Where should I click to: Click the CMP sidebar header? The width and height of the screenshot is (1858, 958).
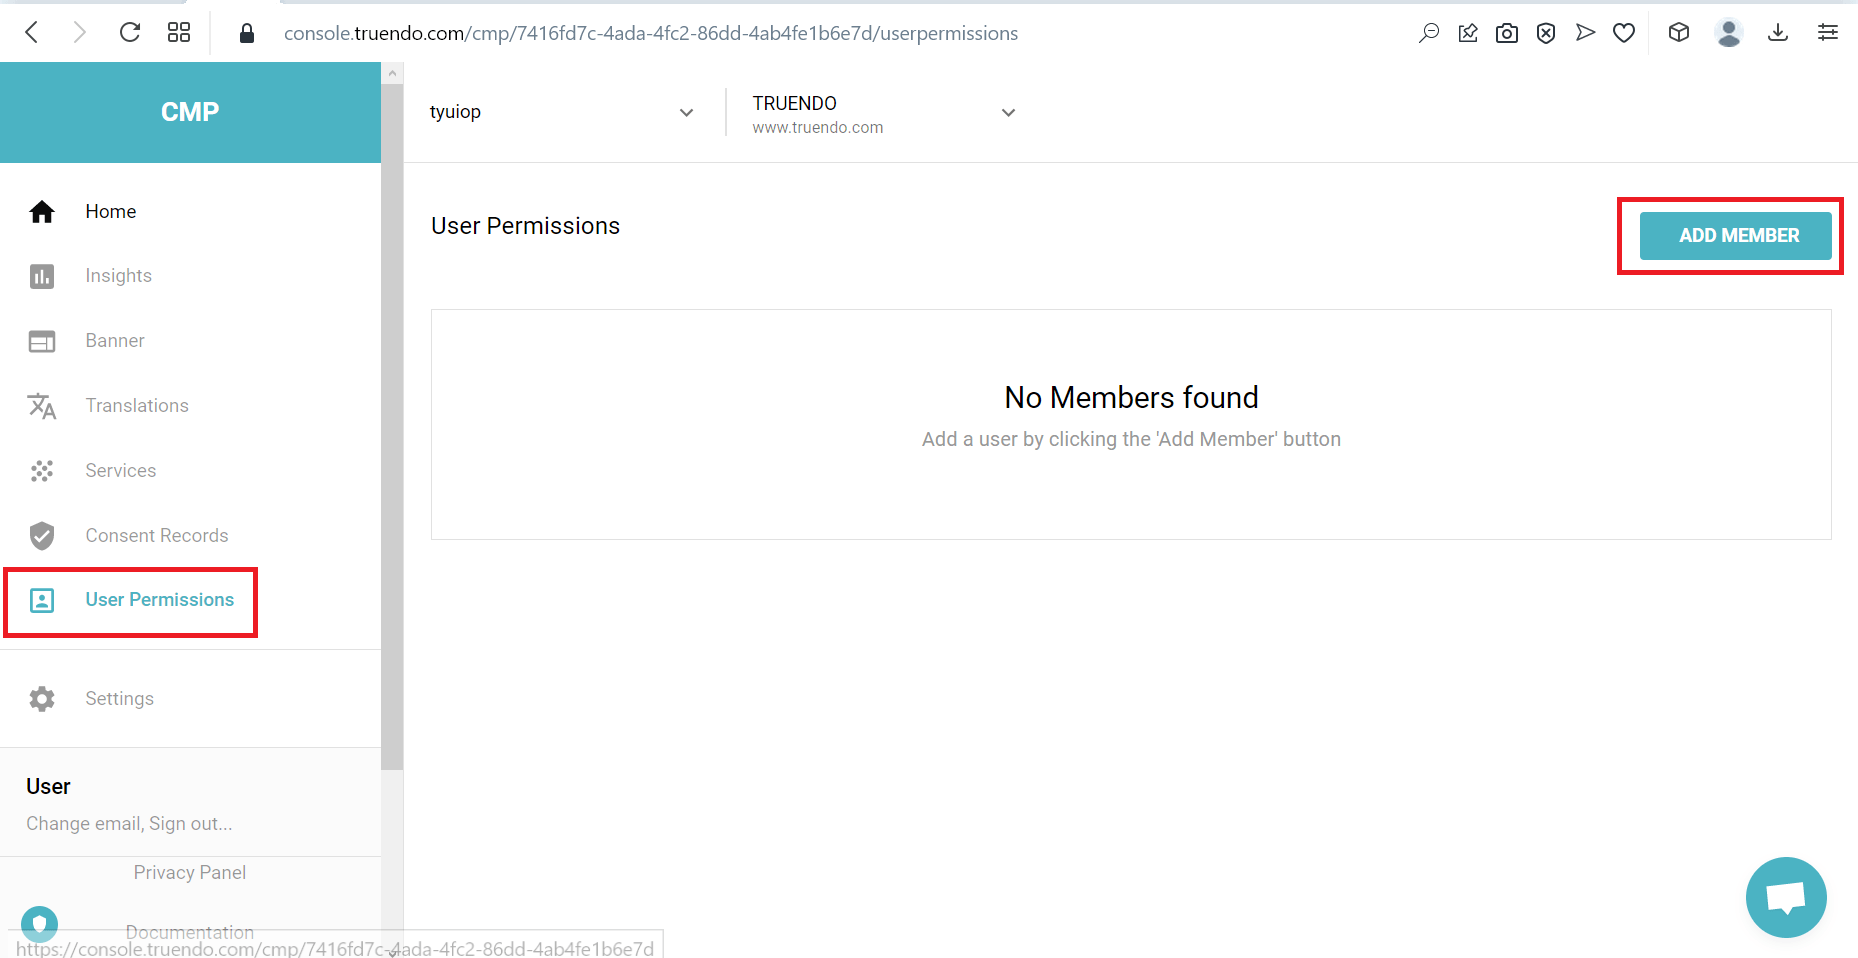coord(190,112)
